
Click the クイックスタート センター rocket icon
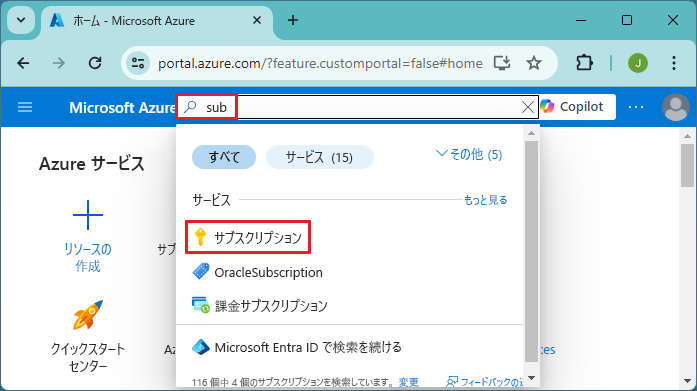(x=88, y=315)
